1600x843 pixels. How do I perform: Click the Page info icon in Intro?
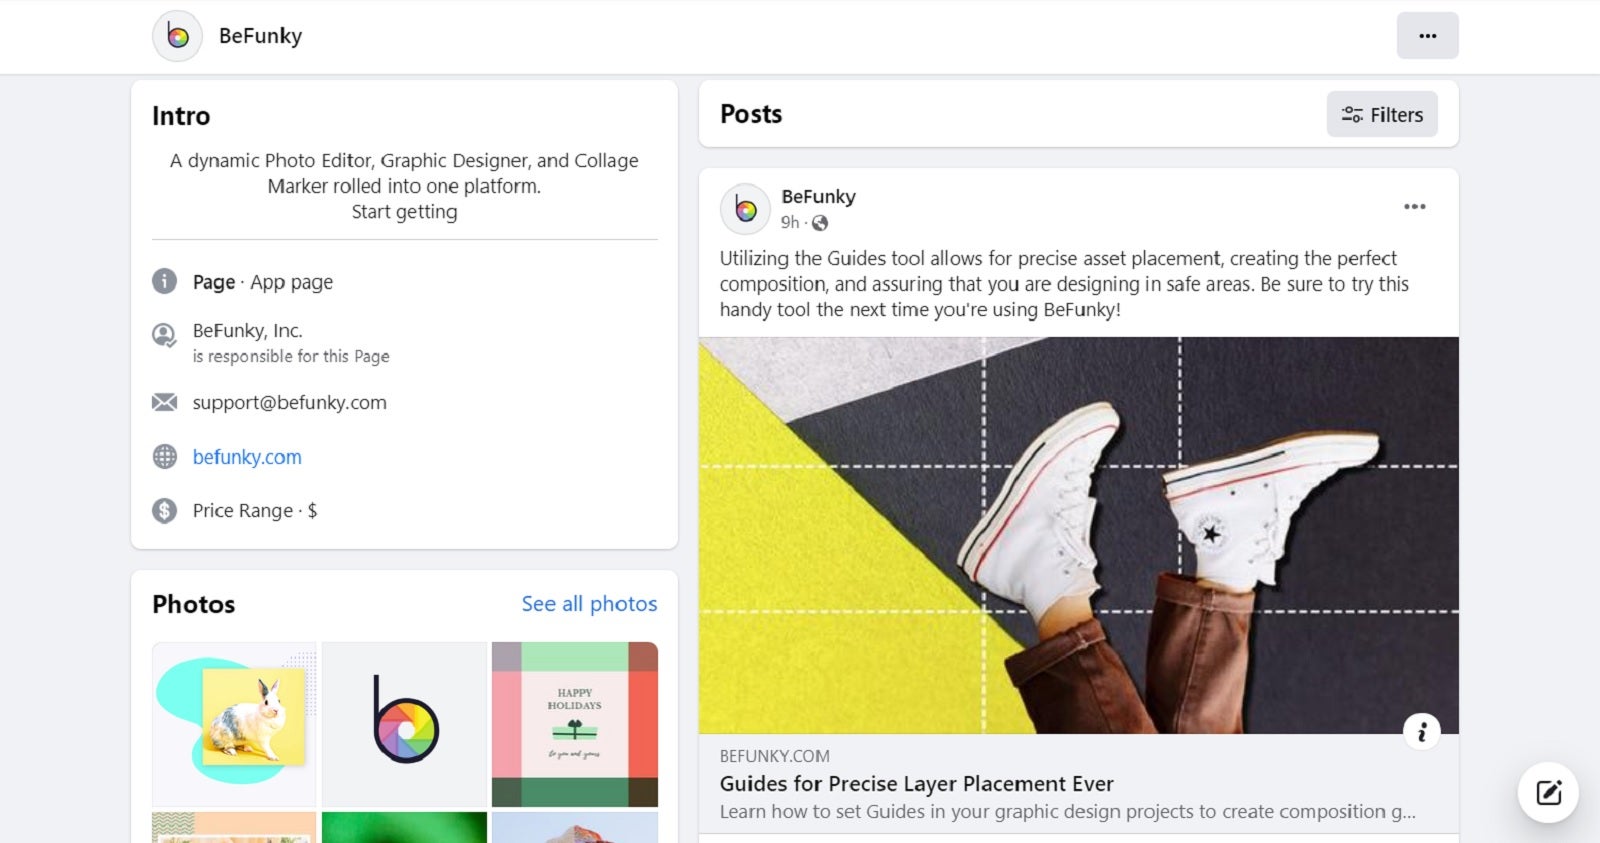[164, 281]
